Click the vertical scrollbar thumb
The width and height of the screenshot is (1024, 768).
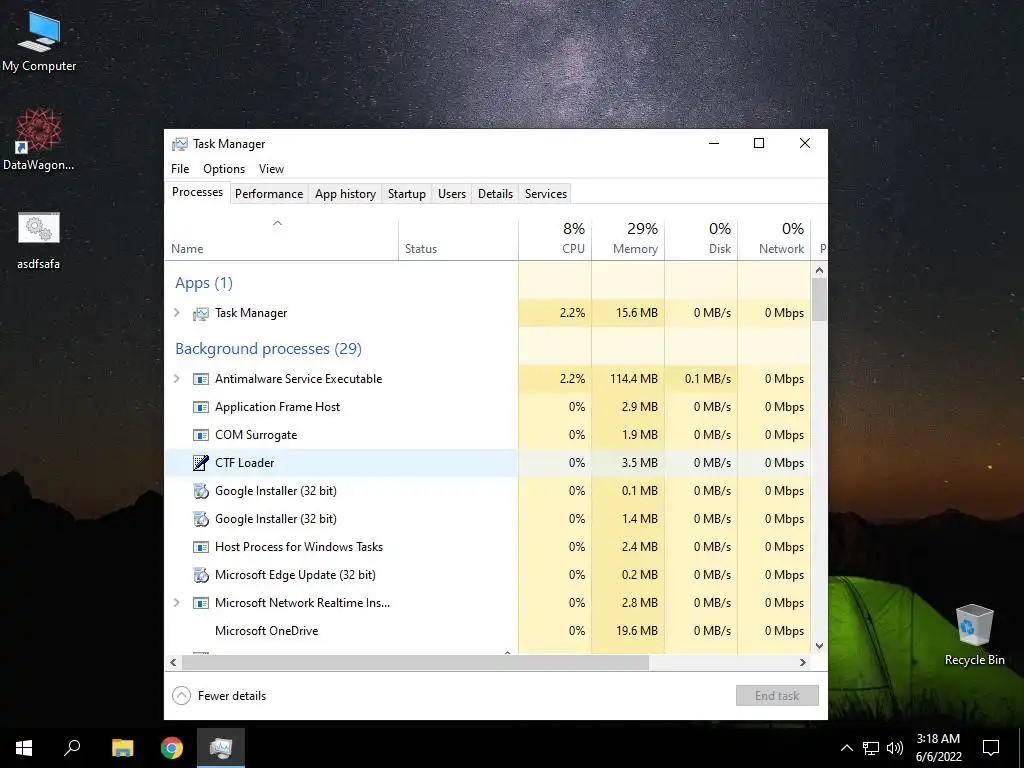[x=820, y=299]
